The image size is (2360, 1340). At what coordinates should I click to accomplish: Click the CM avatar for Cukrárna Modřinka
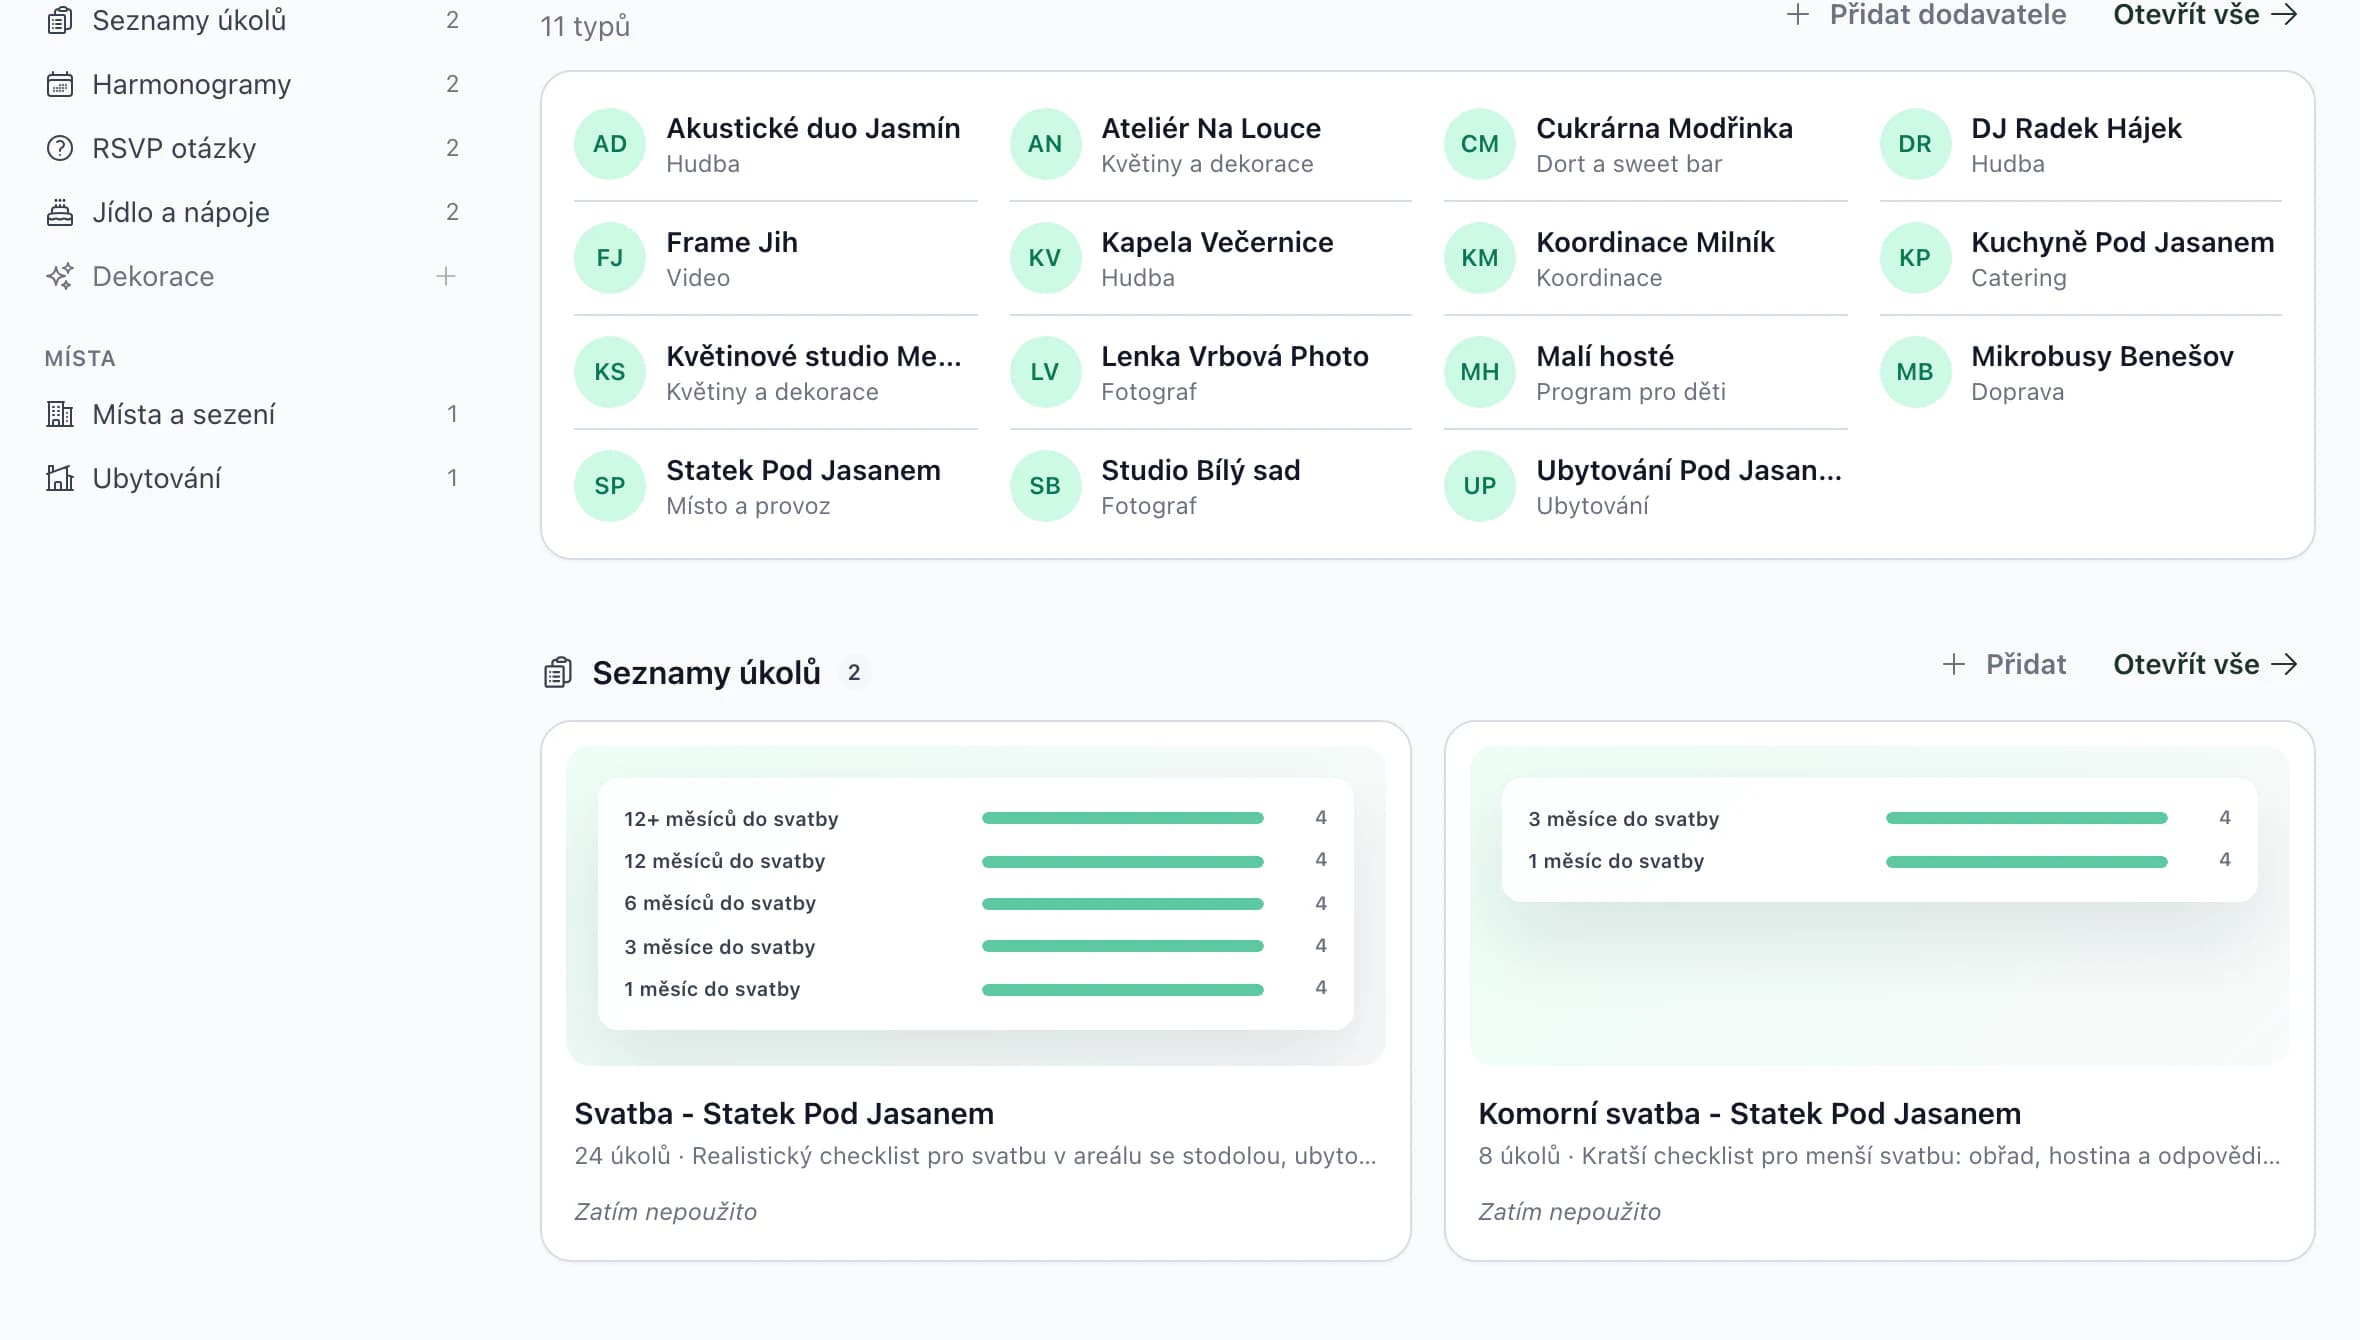1480,144
